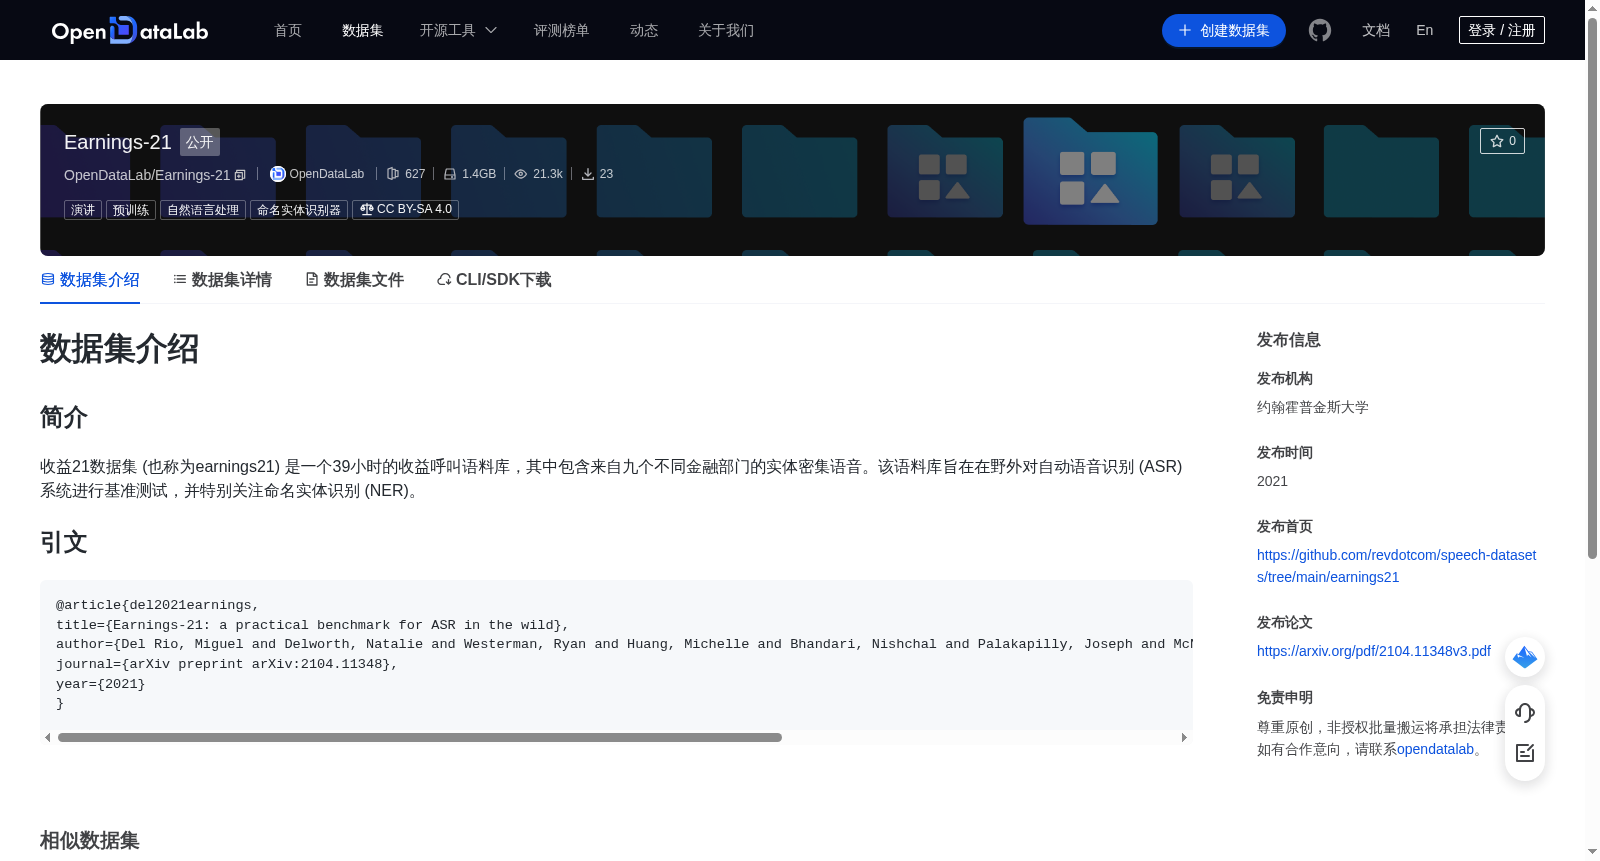Open 关于我们 navigation item
The height and width of the screenshot is (861, 1600).
726,30
